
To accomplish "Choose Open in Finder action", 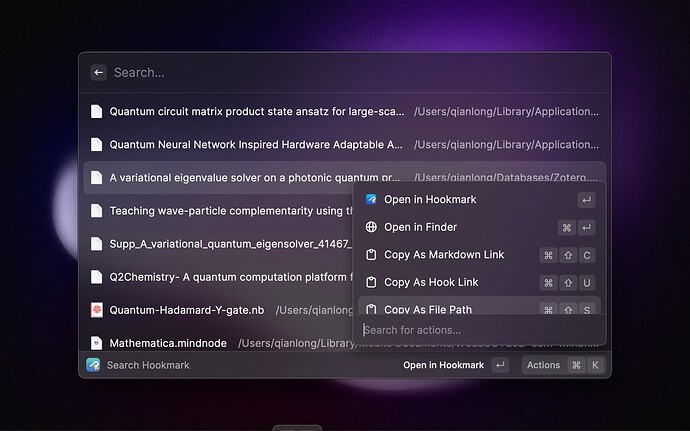I will coord(480,227).
